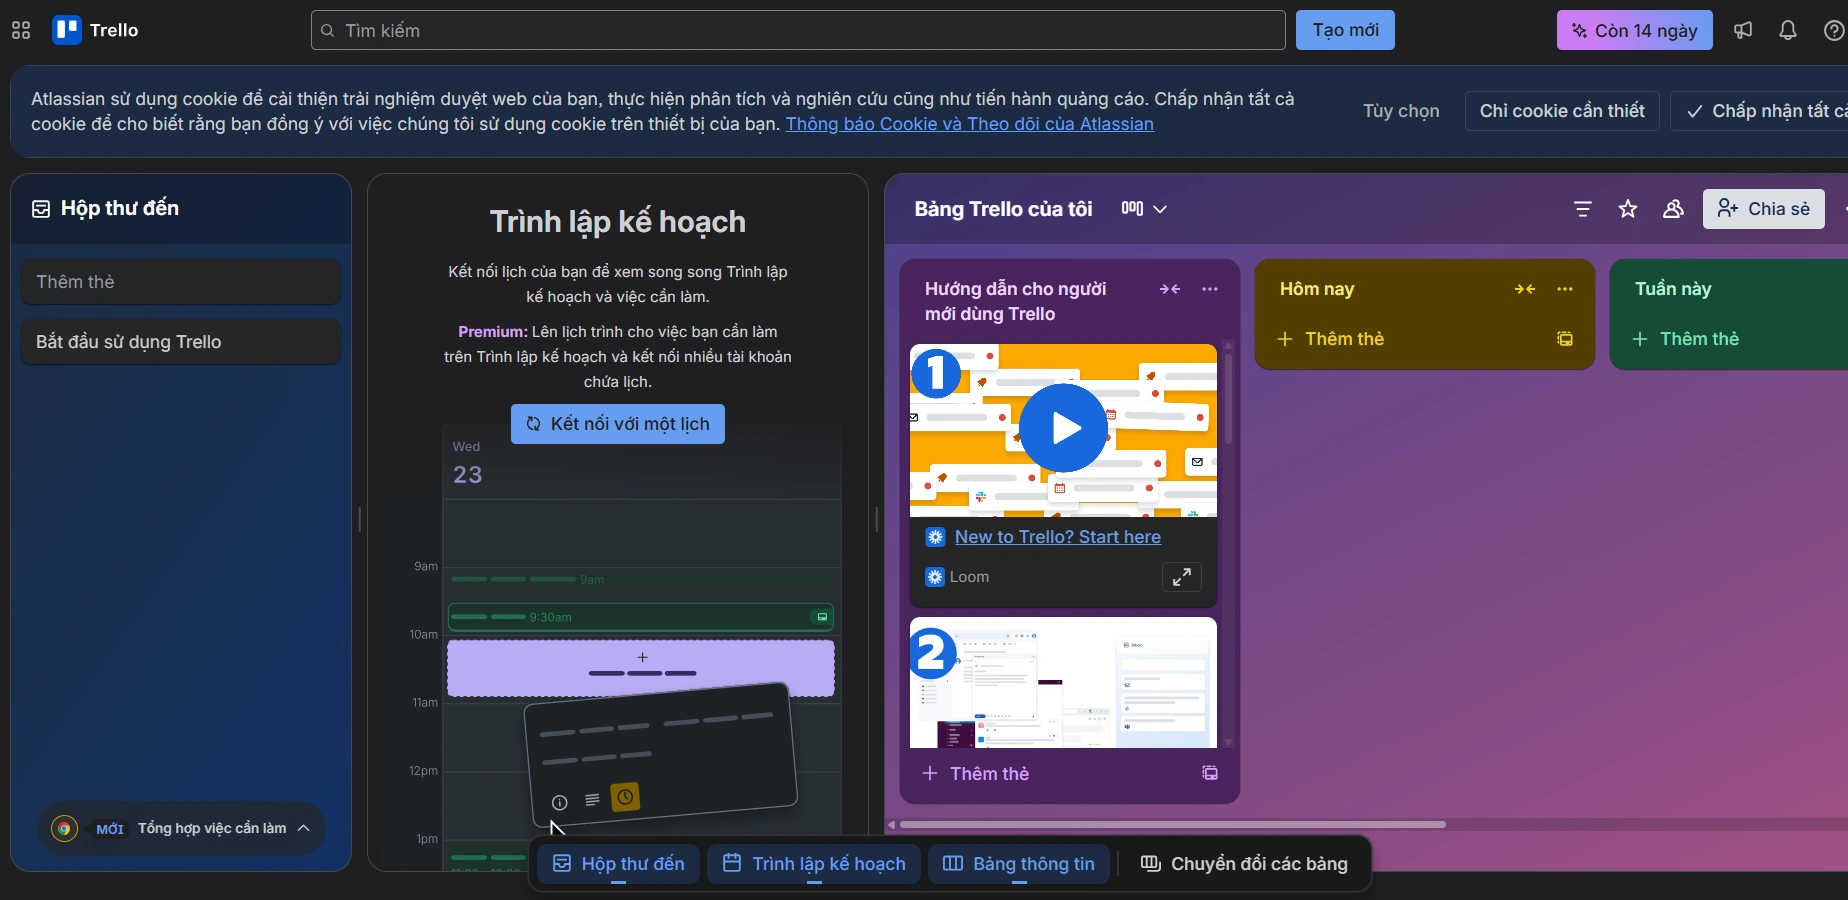Collapse the "Hôm nay" list
This screenshot has width=1848, height=900.
point(1524,289)
